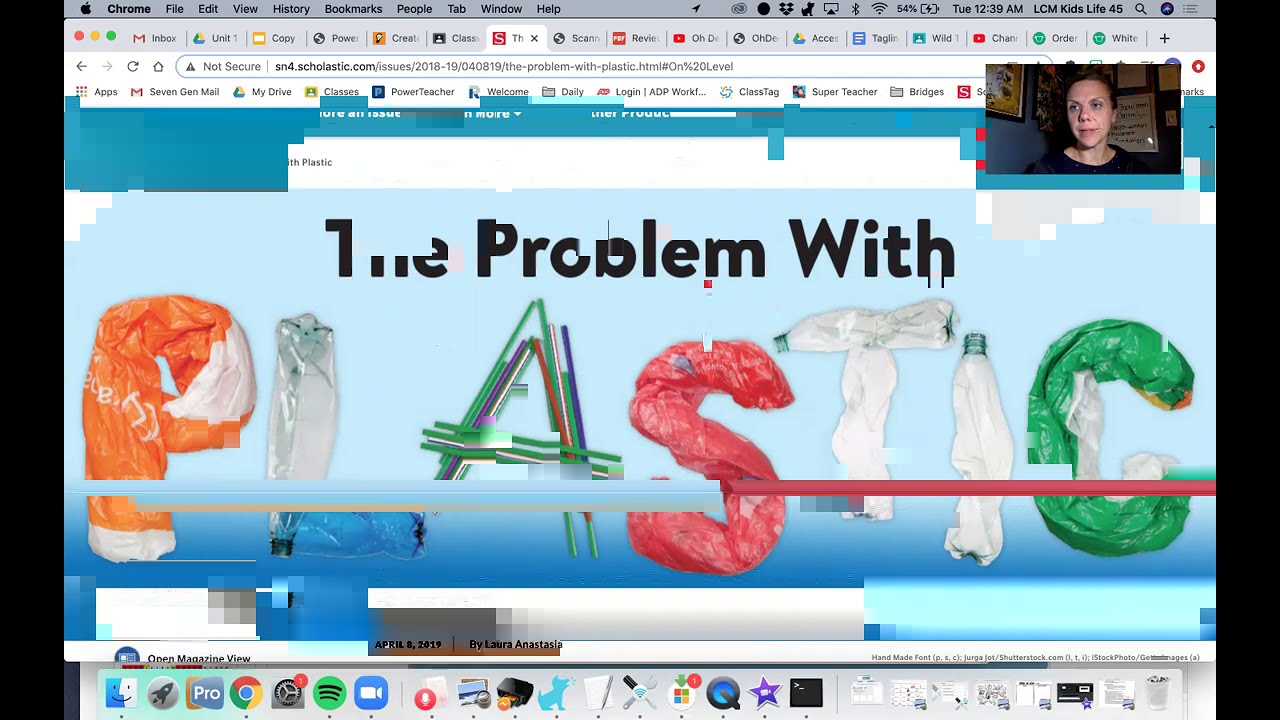This screenshot has height=720, width=1280.
Task: Open Zoom in the Dock
Action: pos(371,693)
